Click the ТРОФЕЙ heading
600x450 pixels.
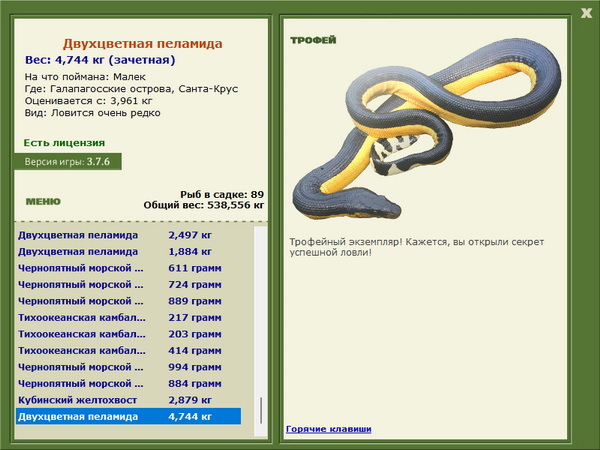[x=313, y=40]
